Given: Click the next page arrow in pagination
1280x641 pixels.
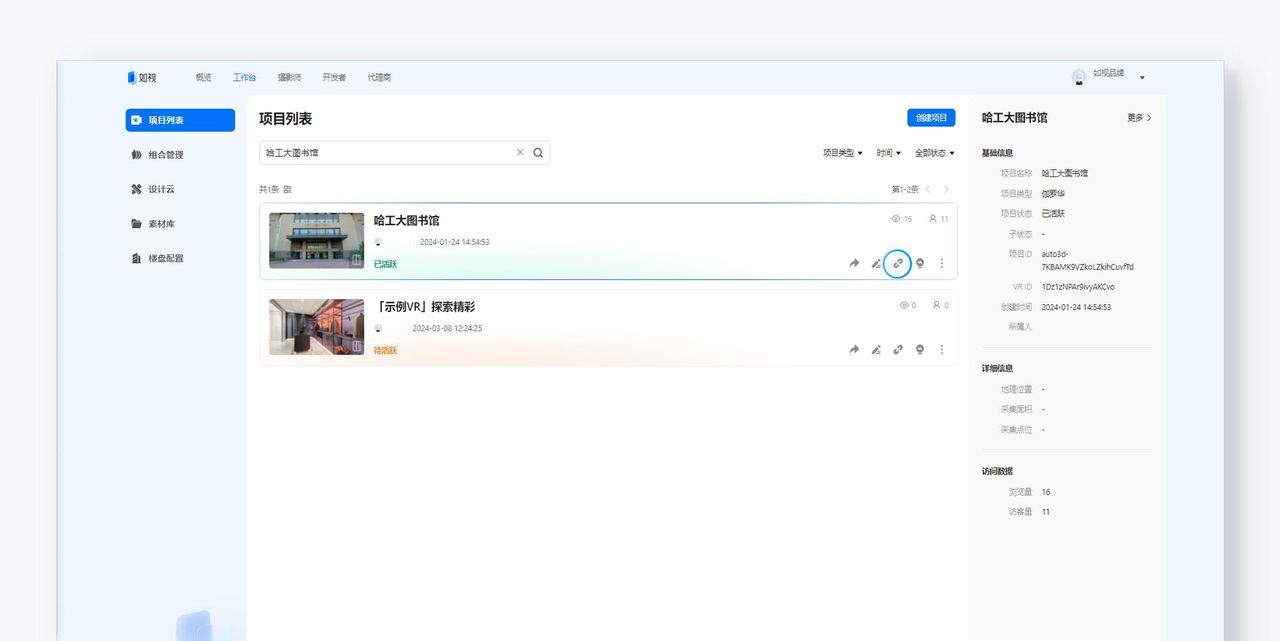Looking at the screenshot, I should 945,189.
